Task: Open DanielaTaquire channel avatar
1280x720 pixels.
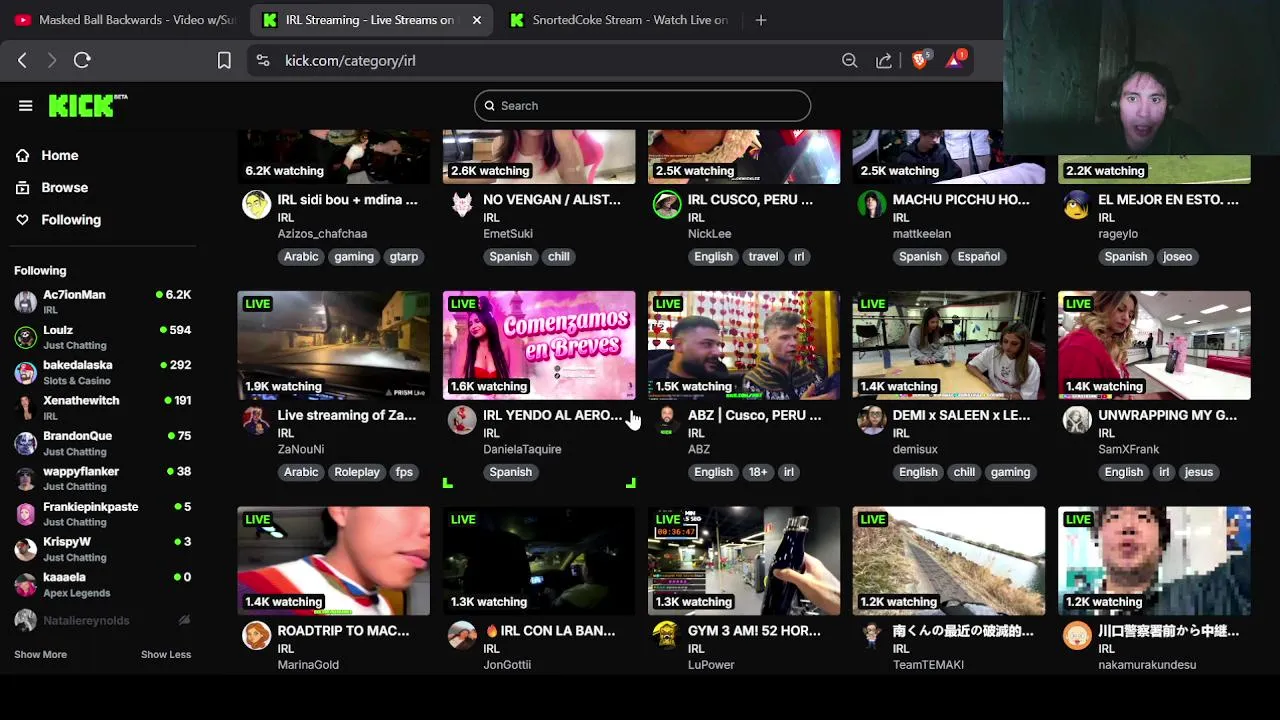Action: (x=462, y=420)
